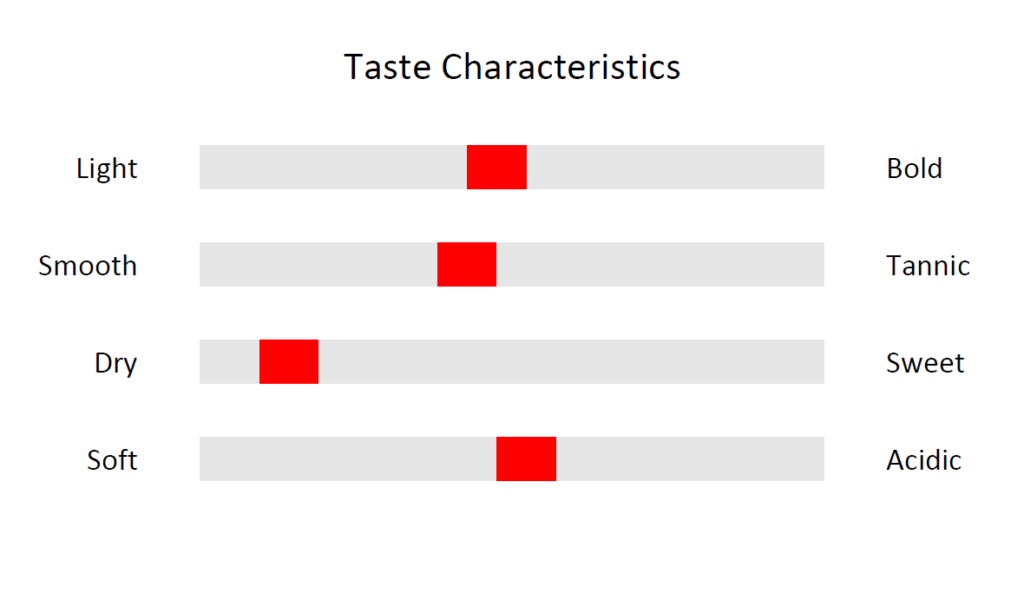Click gray track left of Soft-Acidic marker
Viewport: 1024px width, 607px height.
pyautogui.click(x=348, y=459)
